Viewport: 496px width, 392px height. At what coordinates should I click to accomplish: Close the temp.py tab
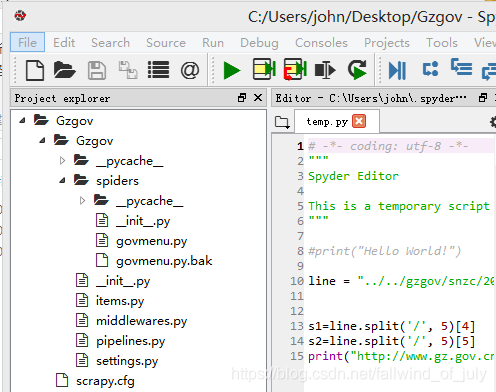point(359,121)
